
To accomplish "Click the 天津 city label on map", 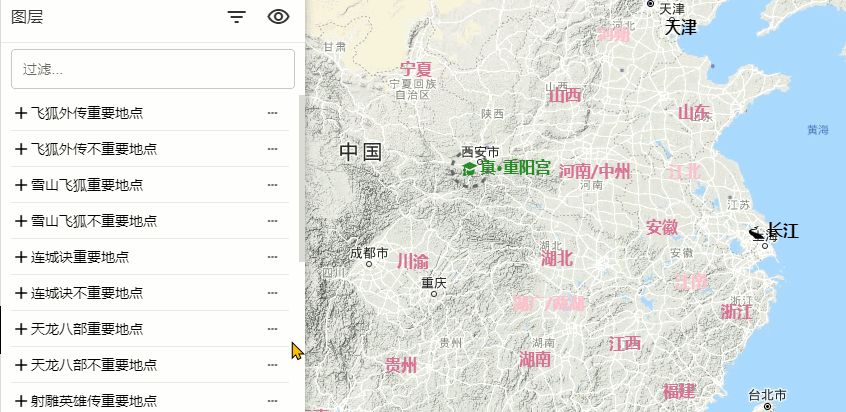I will point(680,27).
